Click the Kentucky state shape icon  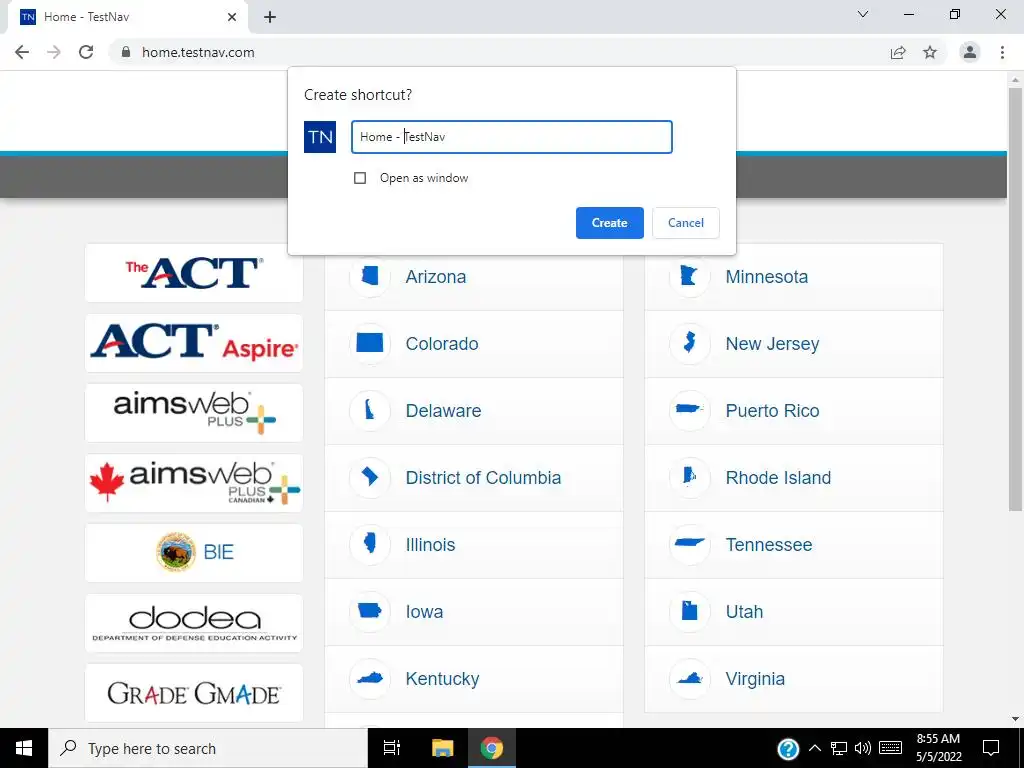[370, 679]
